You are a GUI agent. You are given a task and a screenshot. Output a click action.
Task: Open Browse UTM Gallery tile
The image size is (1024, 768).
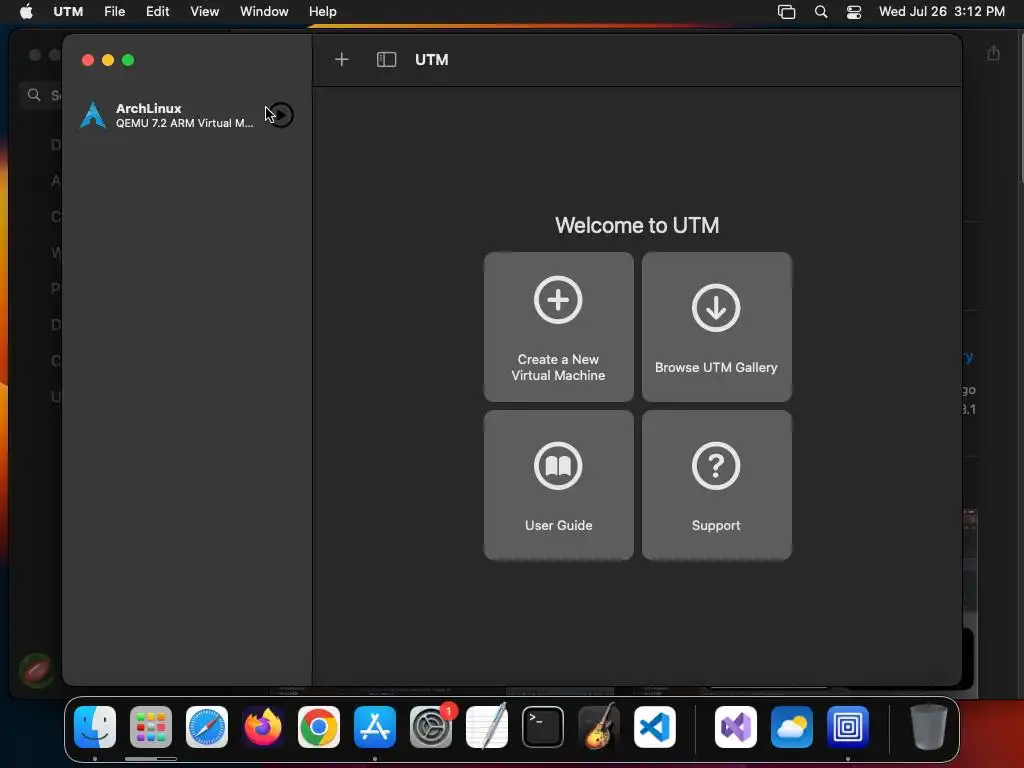tap(716, 327)
